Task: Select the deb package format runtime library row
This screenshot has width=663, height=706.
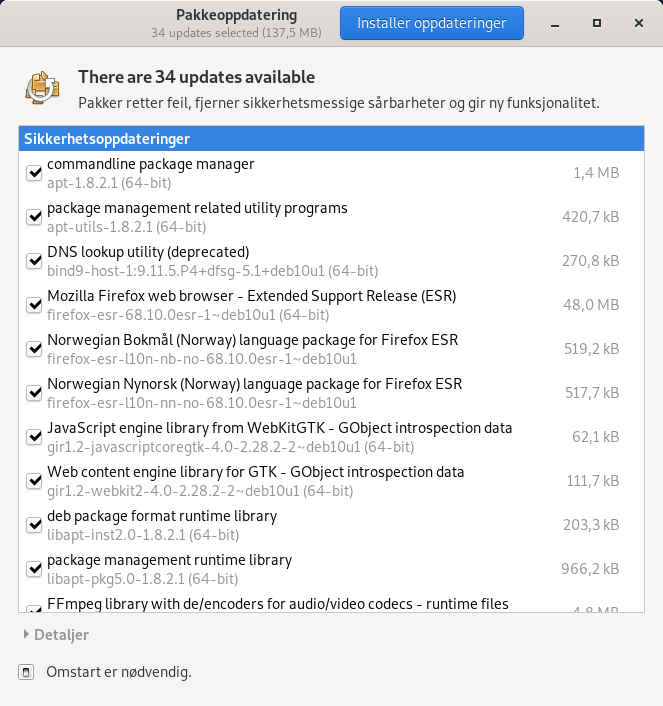Action: (x=300, y=525)
